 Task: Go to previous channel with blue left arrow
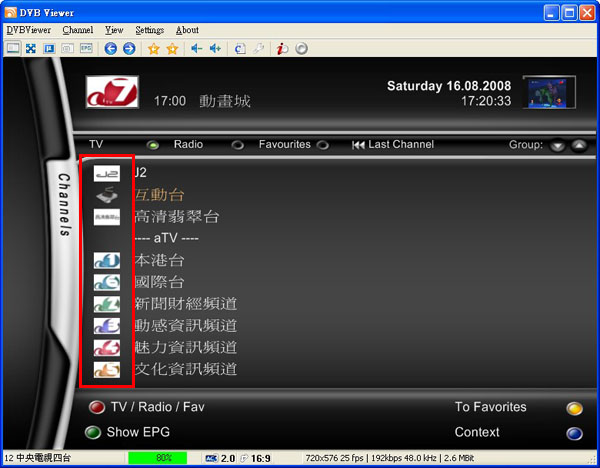111,48
